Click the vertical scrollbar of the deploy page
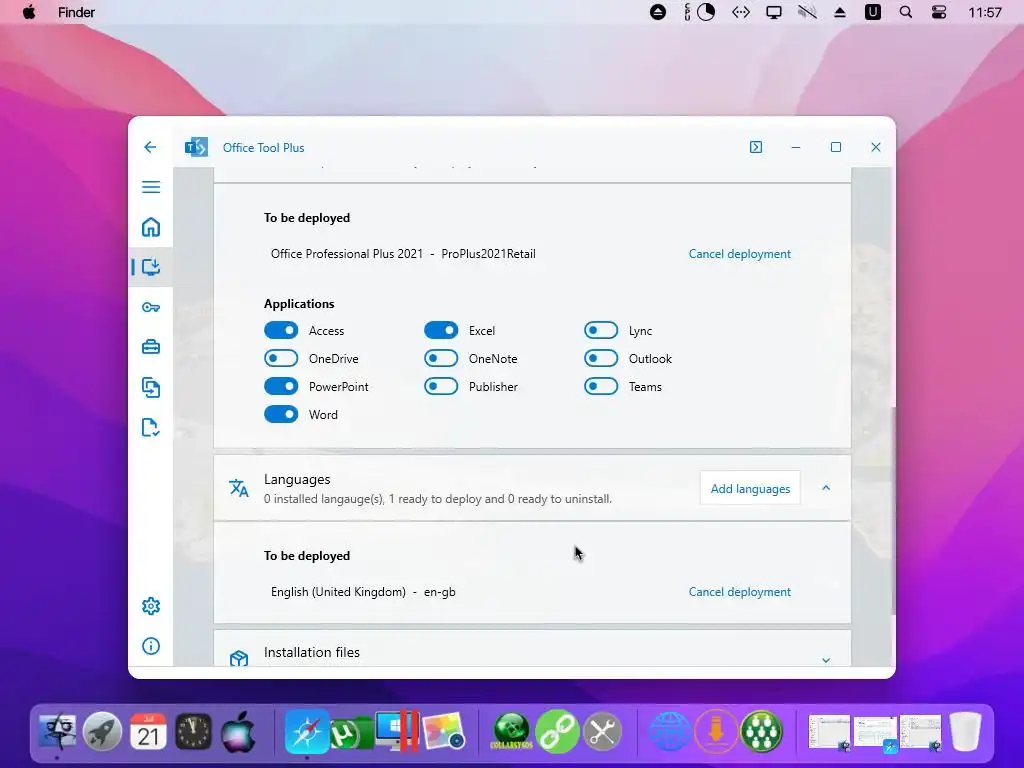Viewport: 1024px width, 768px height. (893, 509)
